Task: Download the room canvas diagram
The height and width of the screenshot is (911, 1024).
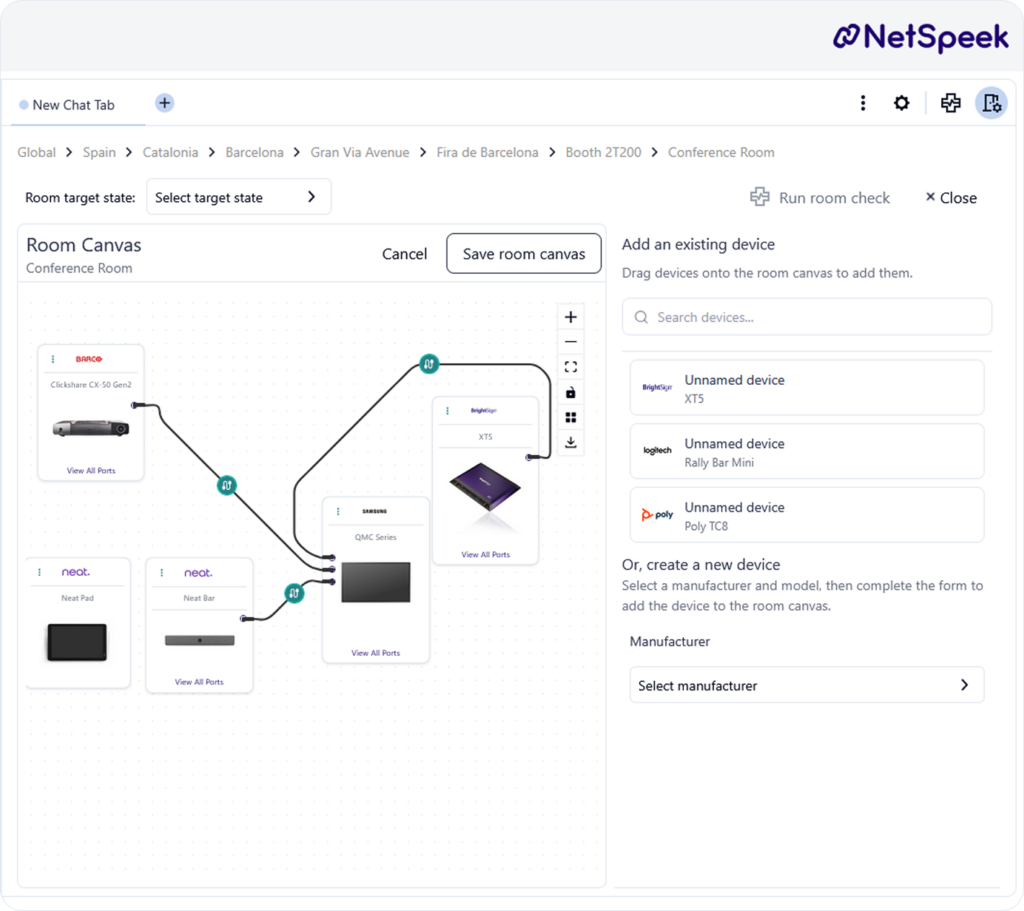Action: 571,442
